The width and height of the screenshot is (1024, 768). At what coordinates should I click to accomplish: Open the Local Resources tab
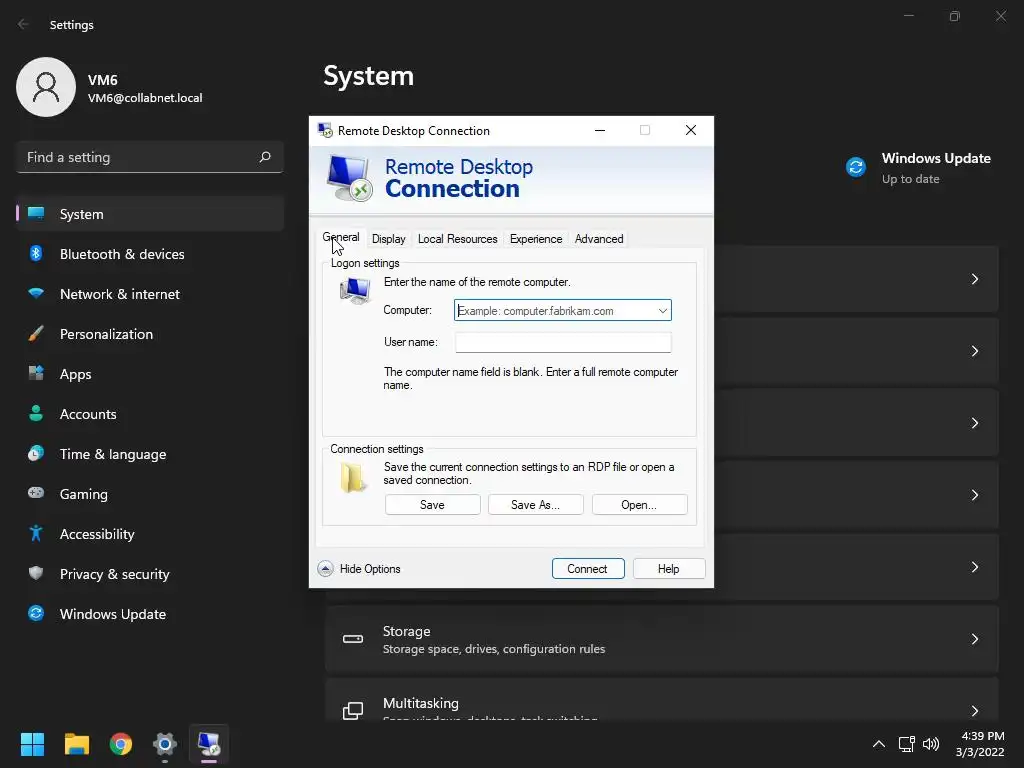coord(458,239)
